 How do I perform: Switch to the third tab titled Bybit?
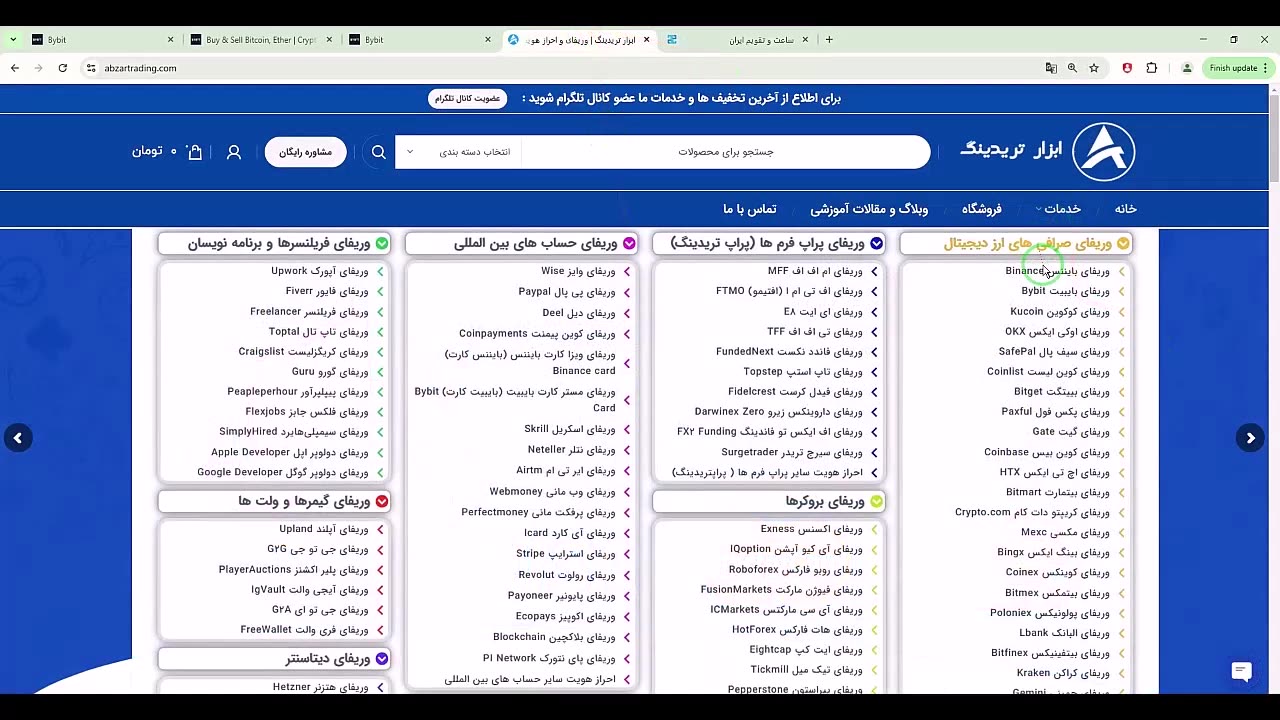tap(418, 40)
